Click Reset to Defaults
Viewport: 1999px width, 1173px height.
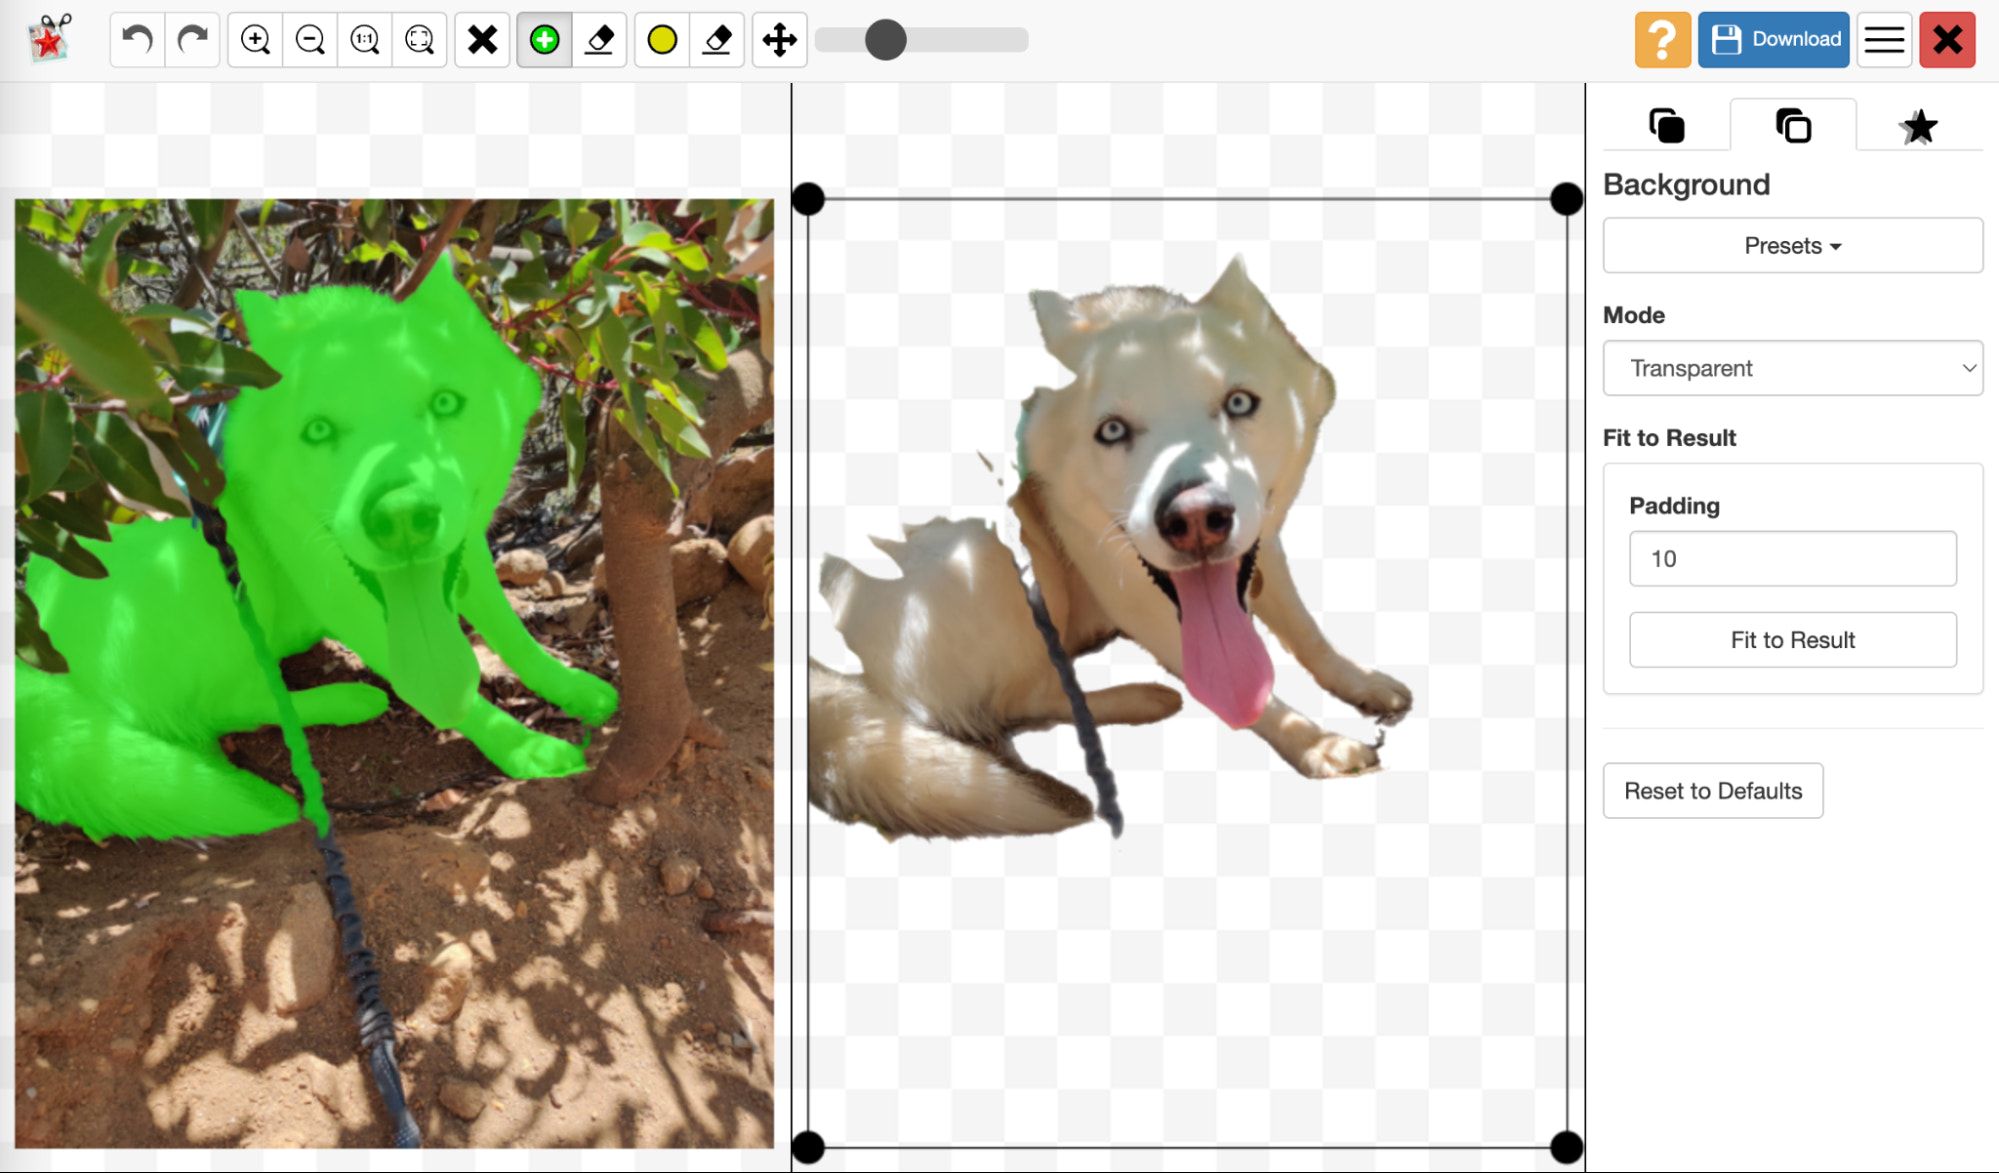[1712, 791]
